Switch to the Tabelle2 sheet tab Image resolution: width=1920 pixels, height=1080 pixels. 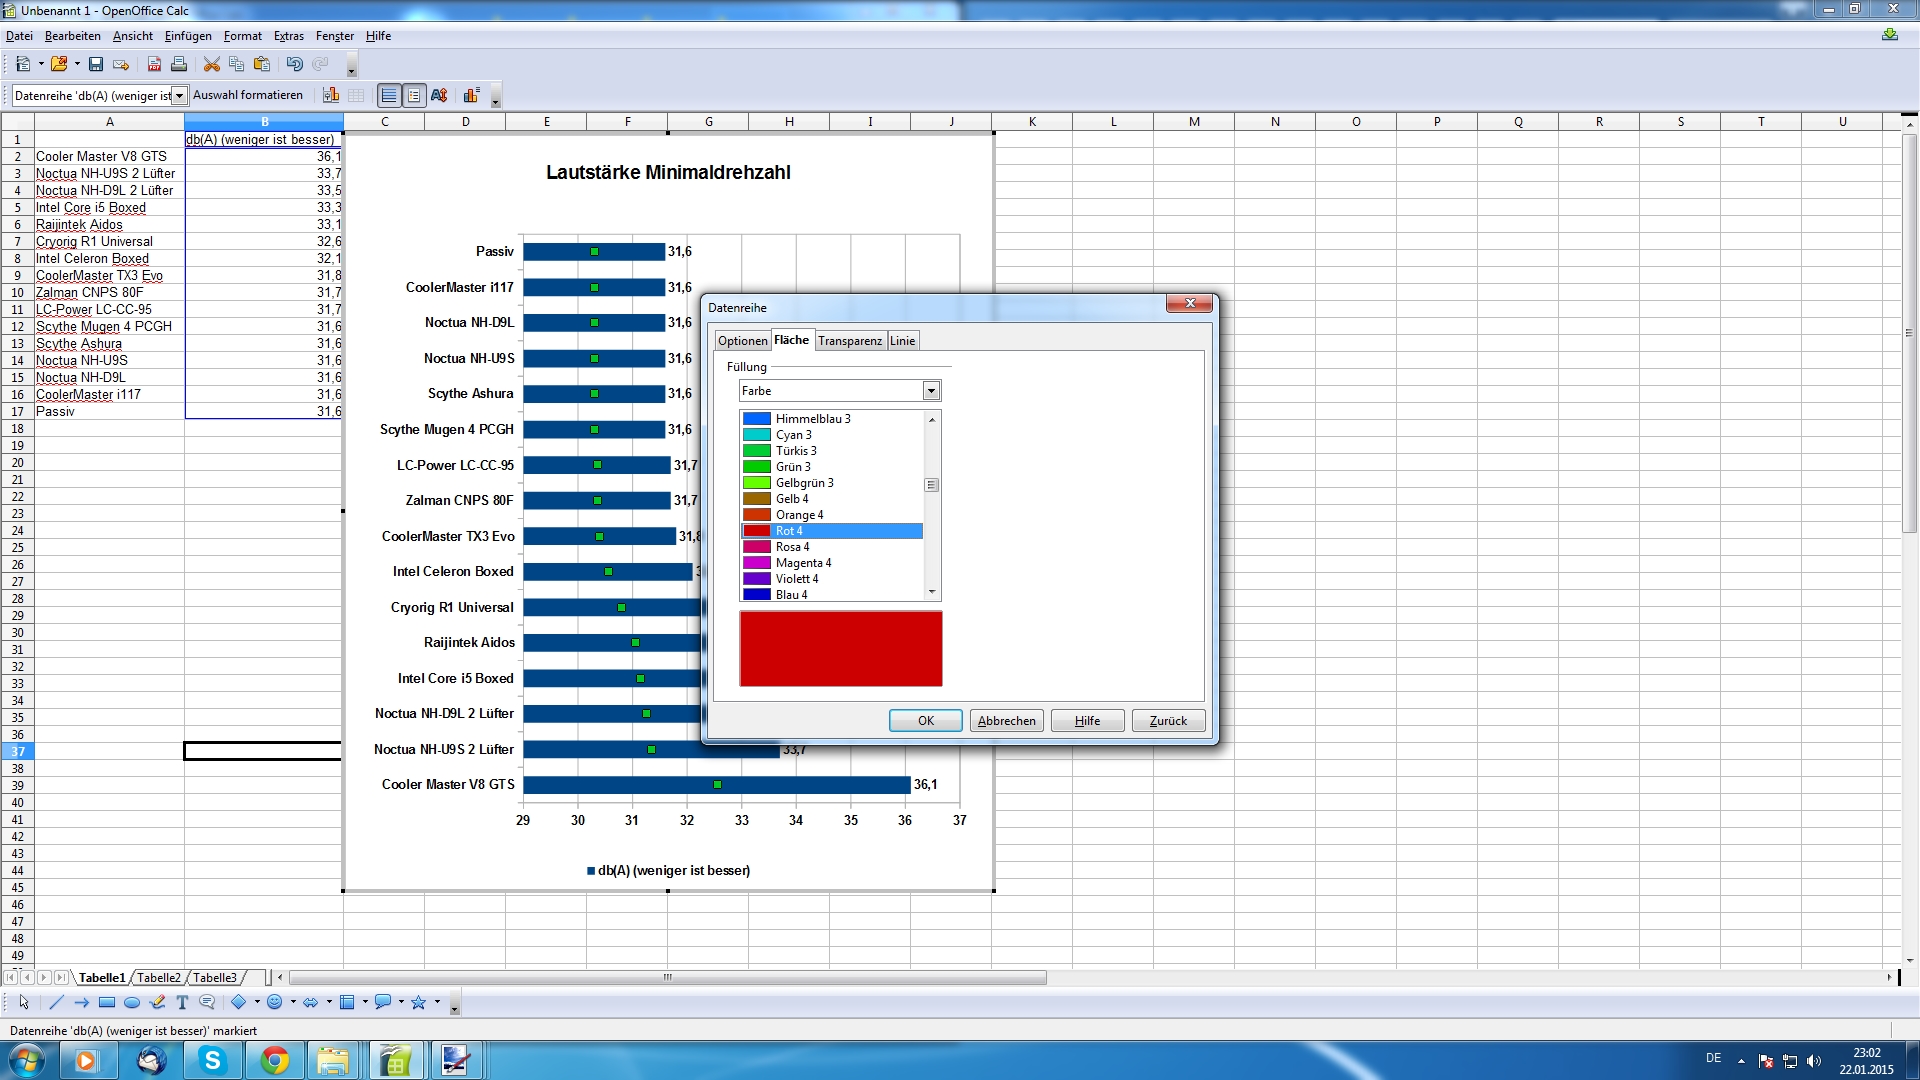pyautogui.click(x=159, y=978)
